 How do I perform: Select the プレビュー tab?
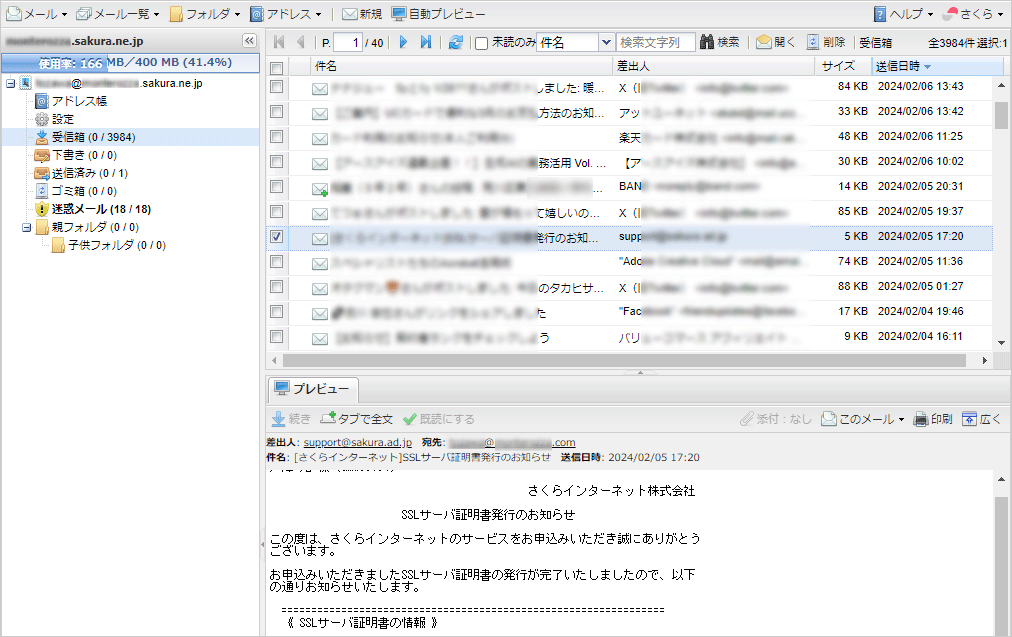(x=313, y=389)
